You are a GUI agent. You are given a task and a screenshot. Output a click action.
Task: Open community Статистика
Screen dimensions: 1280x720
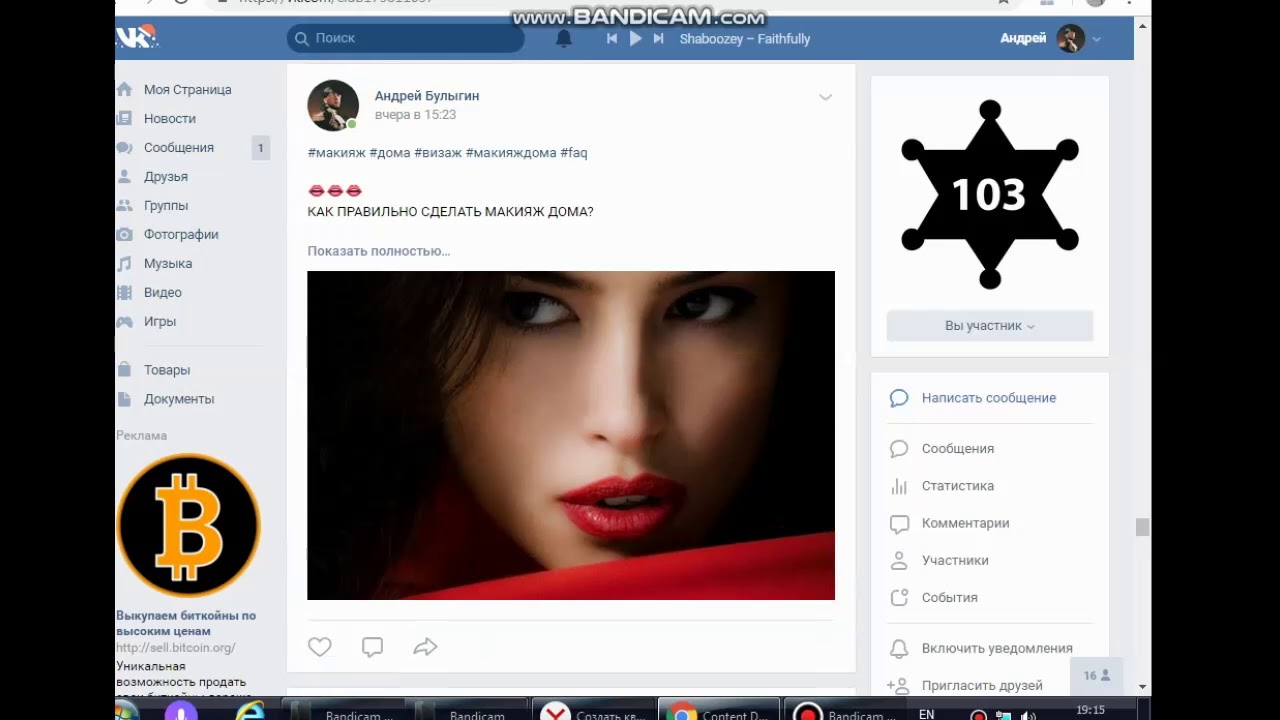(958, 486)
